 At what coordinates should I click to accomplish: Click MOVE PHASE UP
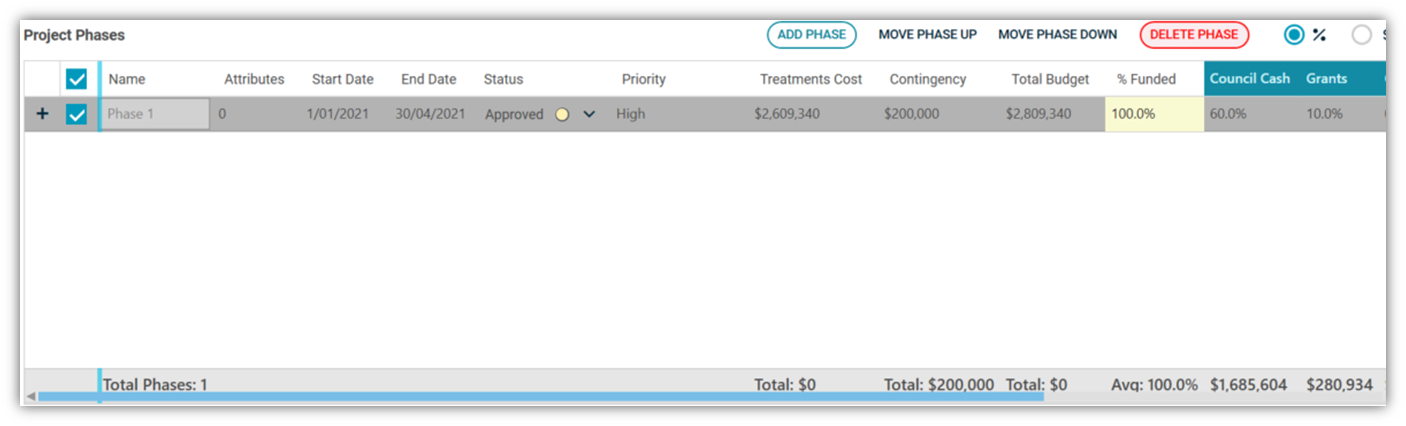pos(927,35)
